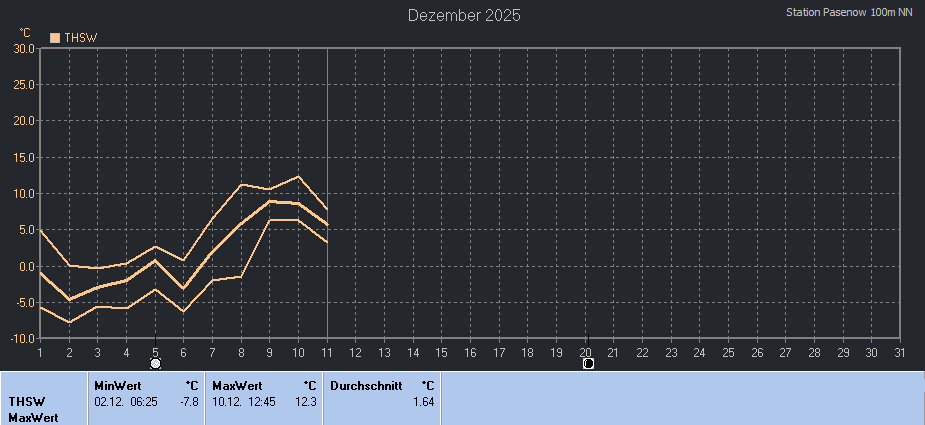Click the THSW MaxWert row label
Screen dimensions: 925x425
point(33,409)
